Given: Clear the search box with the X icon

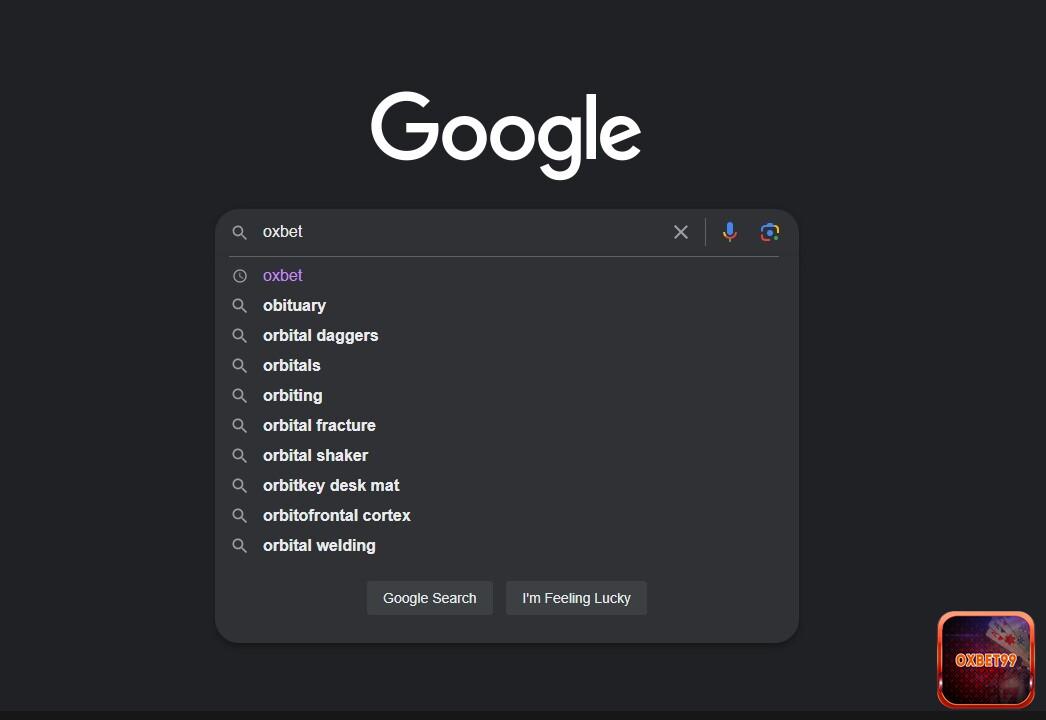Looking at the screenshot, I should tap(681, 231).
